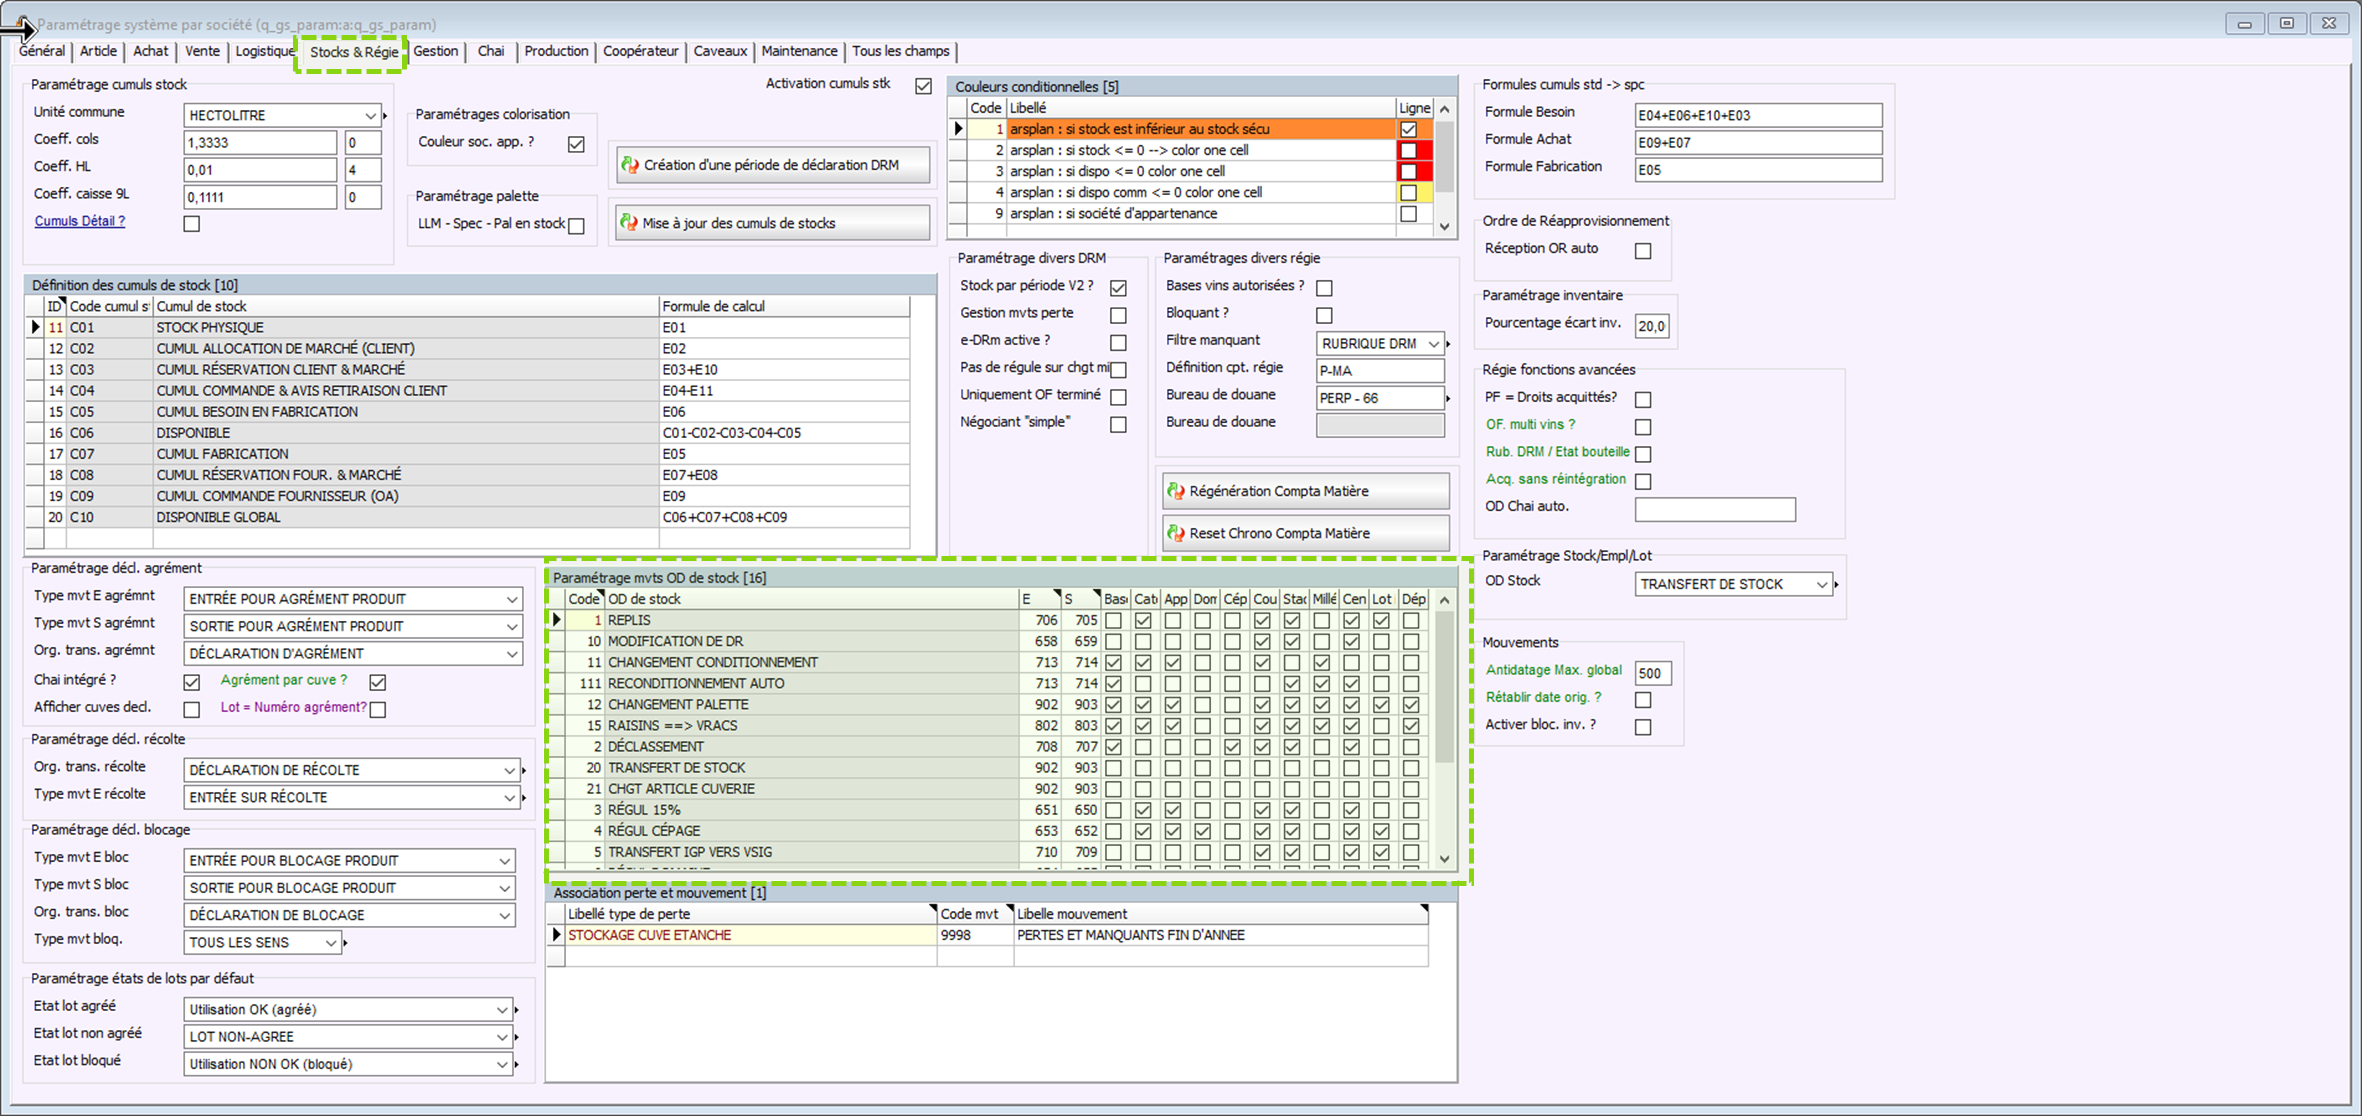The height and width of the screenshot is (1116, 2362).
Task: Click the Régénération Compta Matière icon
Action: [x=1176, y=491]
